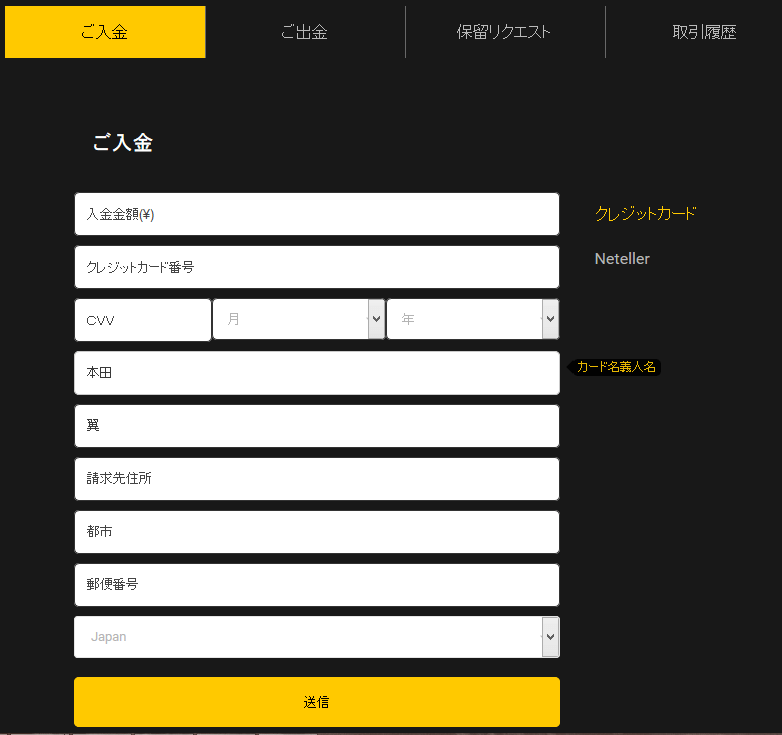Screen dimensions: 782x735
Task: Click the 都市 input field
Action: coord(317,532)
